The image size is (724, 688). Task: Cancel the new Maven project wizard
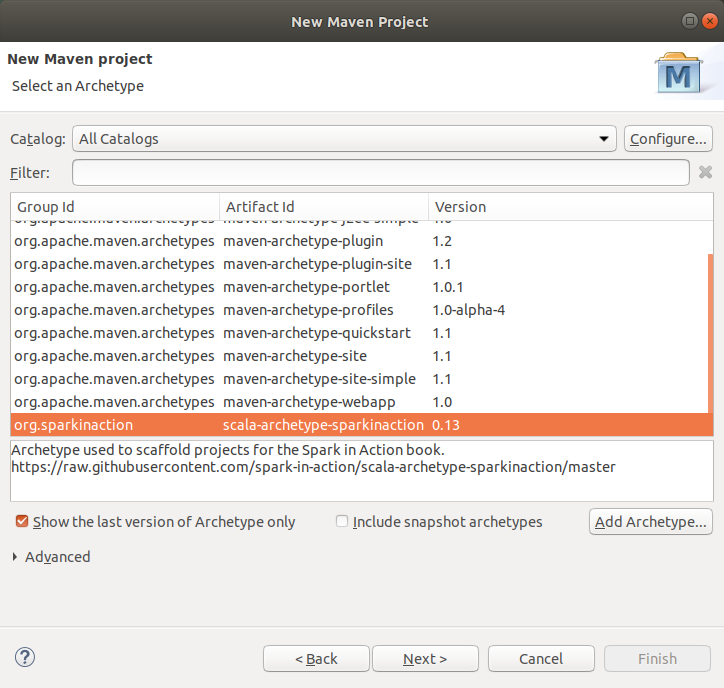[541, 659]
